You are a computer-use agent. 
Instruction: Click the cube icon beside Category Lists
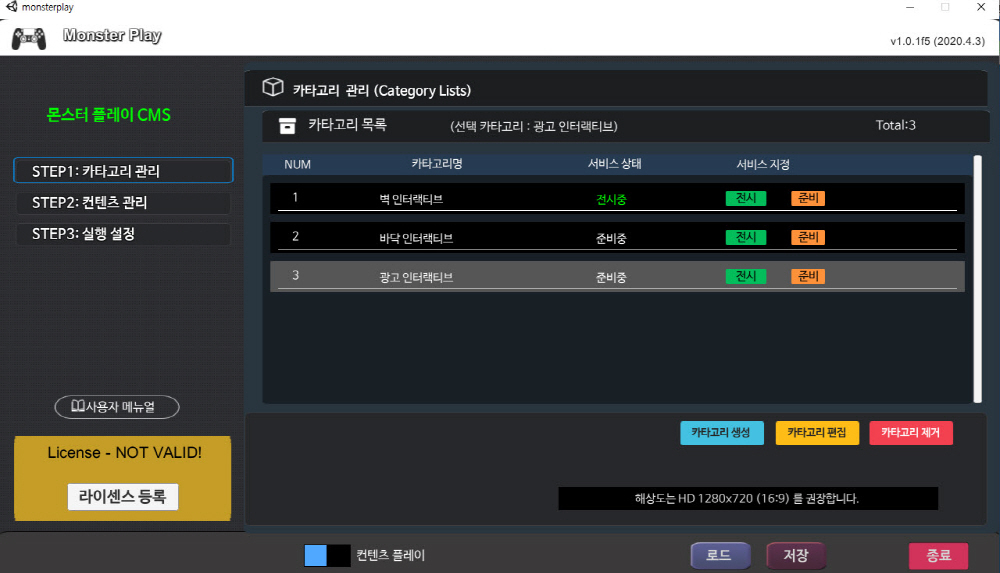[x=273, y=87]
